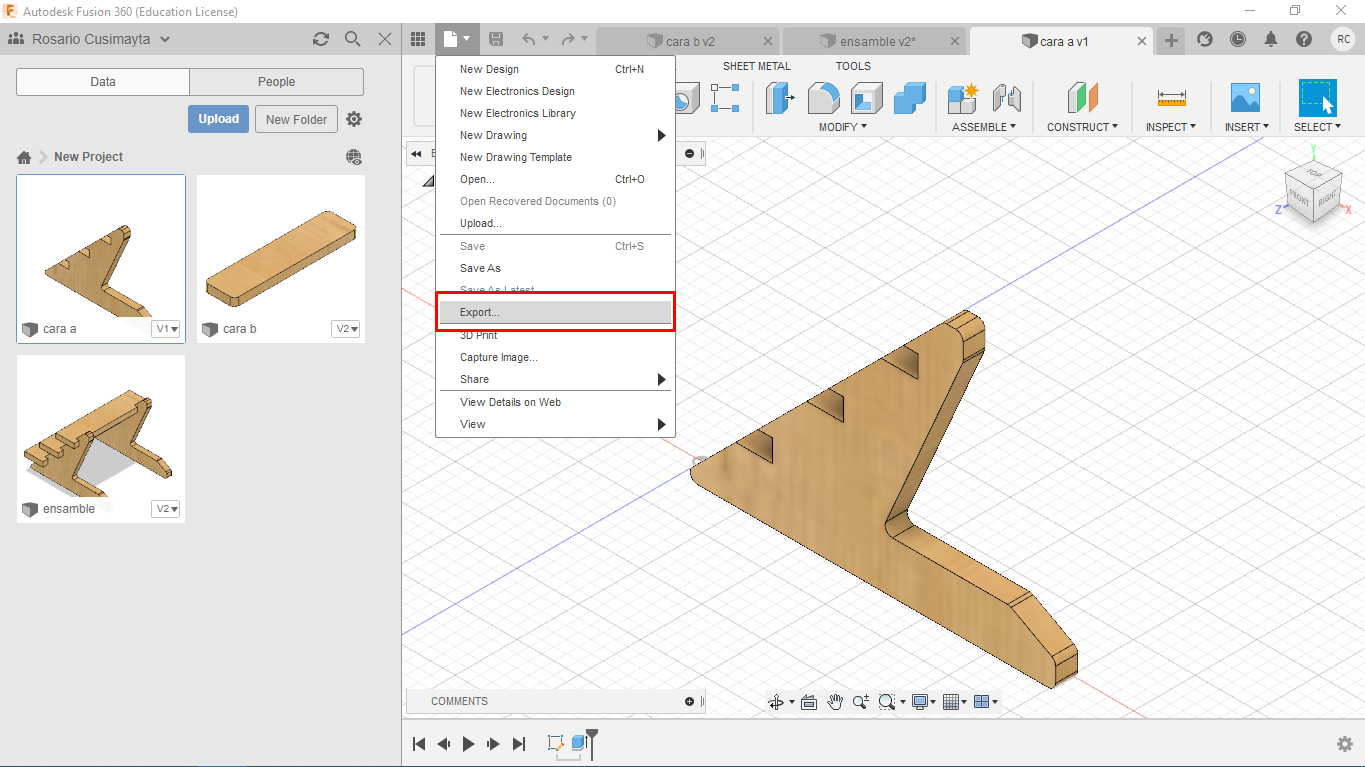The image size is (1365, 767).
Task: Select the Orbit navigation tool
Action: 776,702
